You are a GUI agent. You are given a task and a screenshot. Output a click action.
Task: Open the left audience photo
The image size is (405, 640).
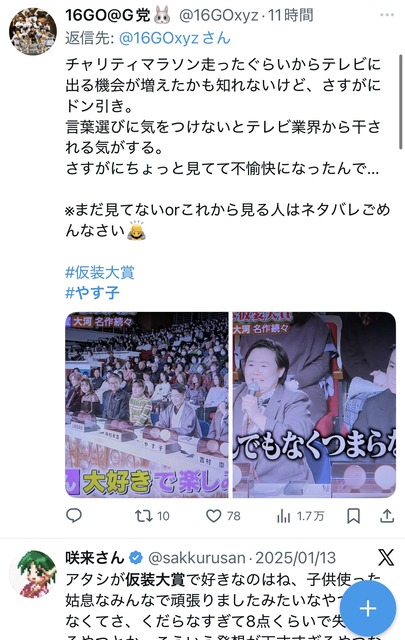pyautogui.click(x=147, y=405)
